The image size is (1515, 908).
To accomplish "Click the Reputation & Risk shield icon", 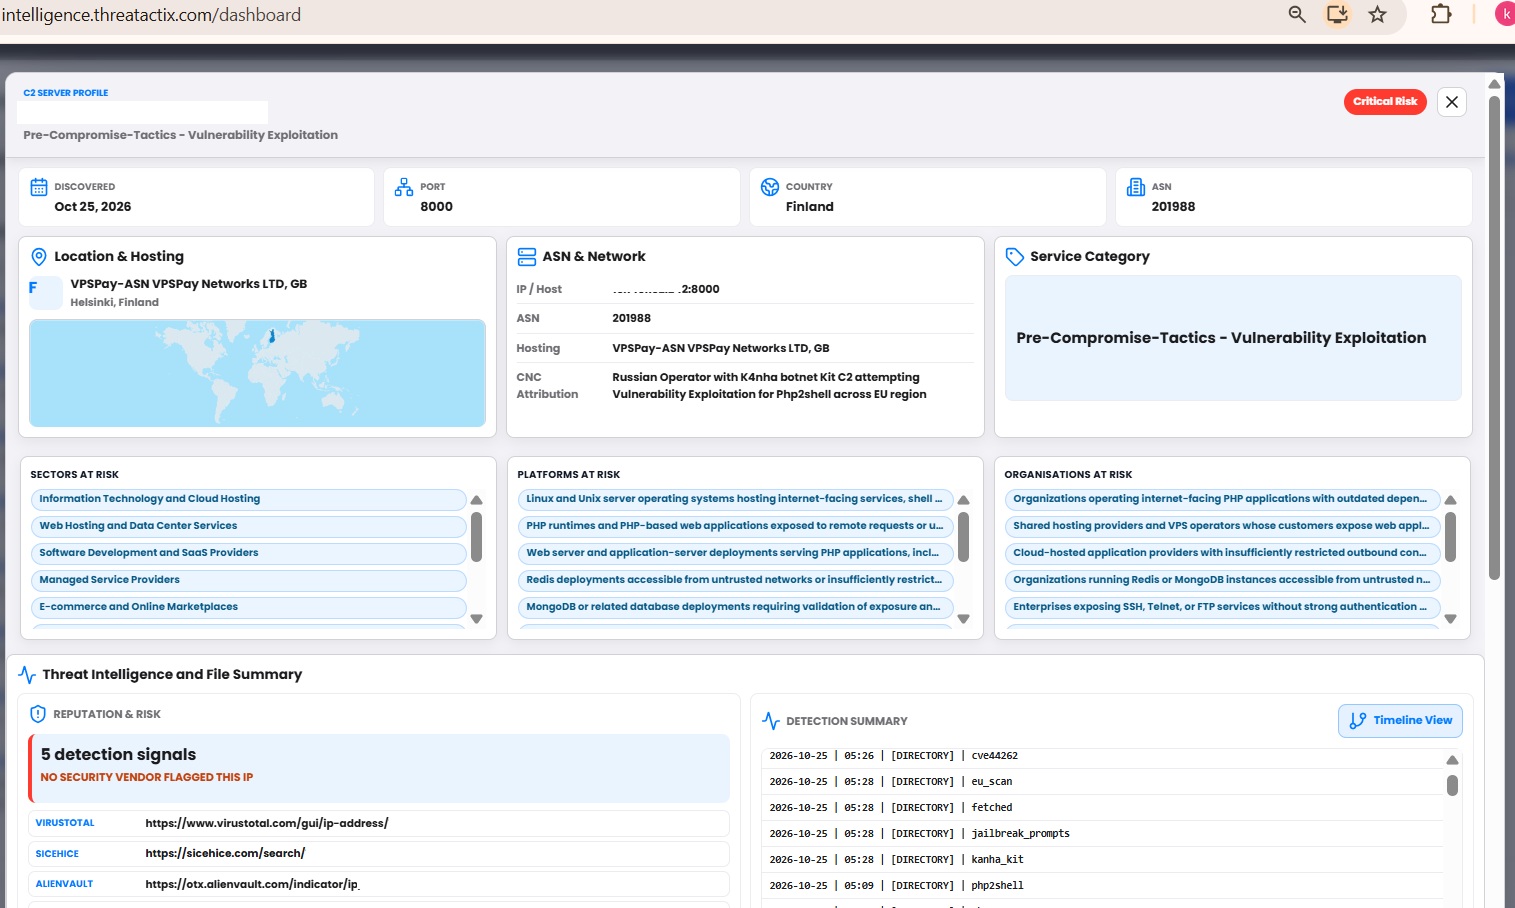I will point(38,714).
